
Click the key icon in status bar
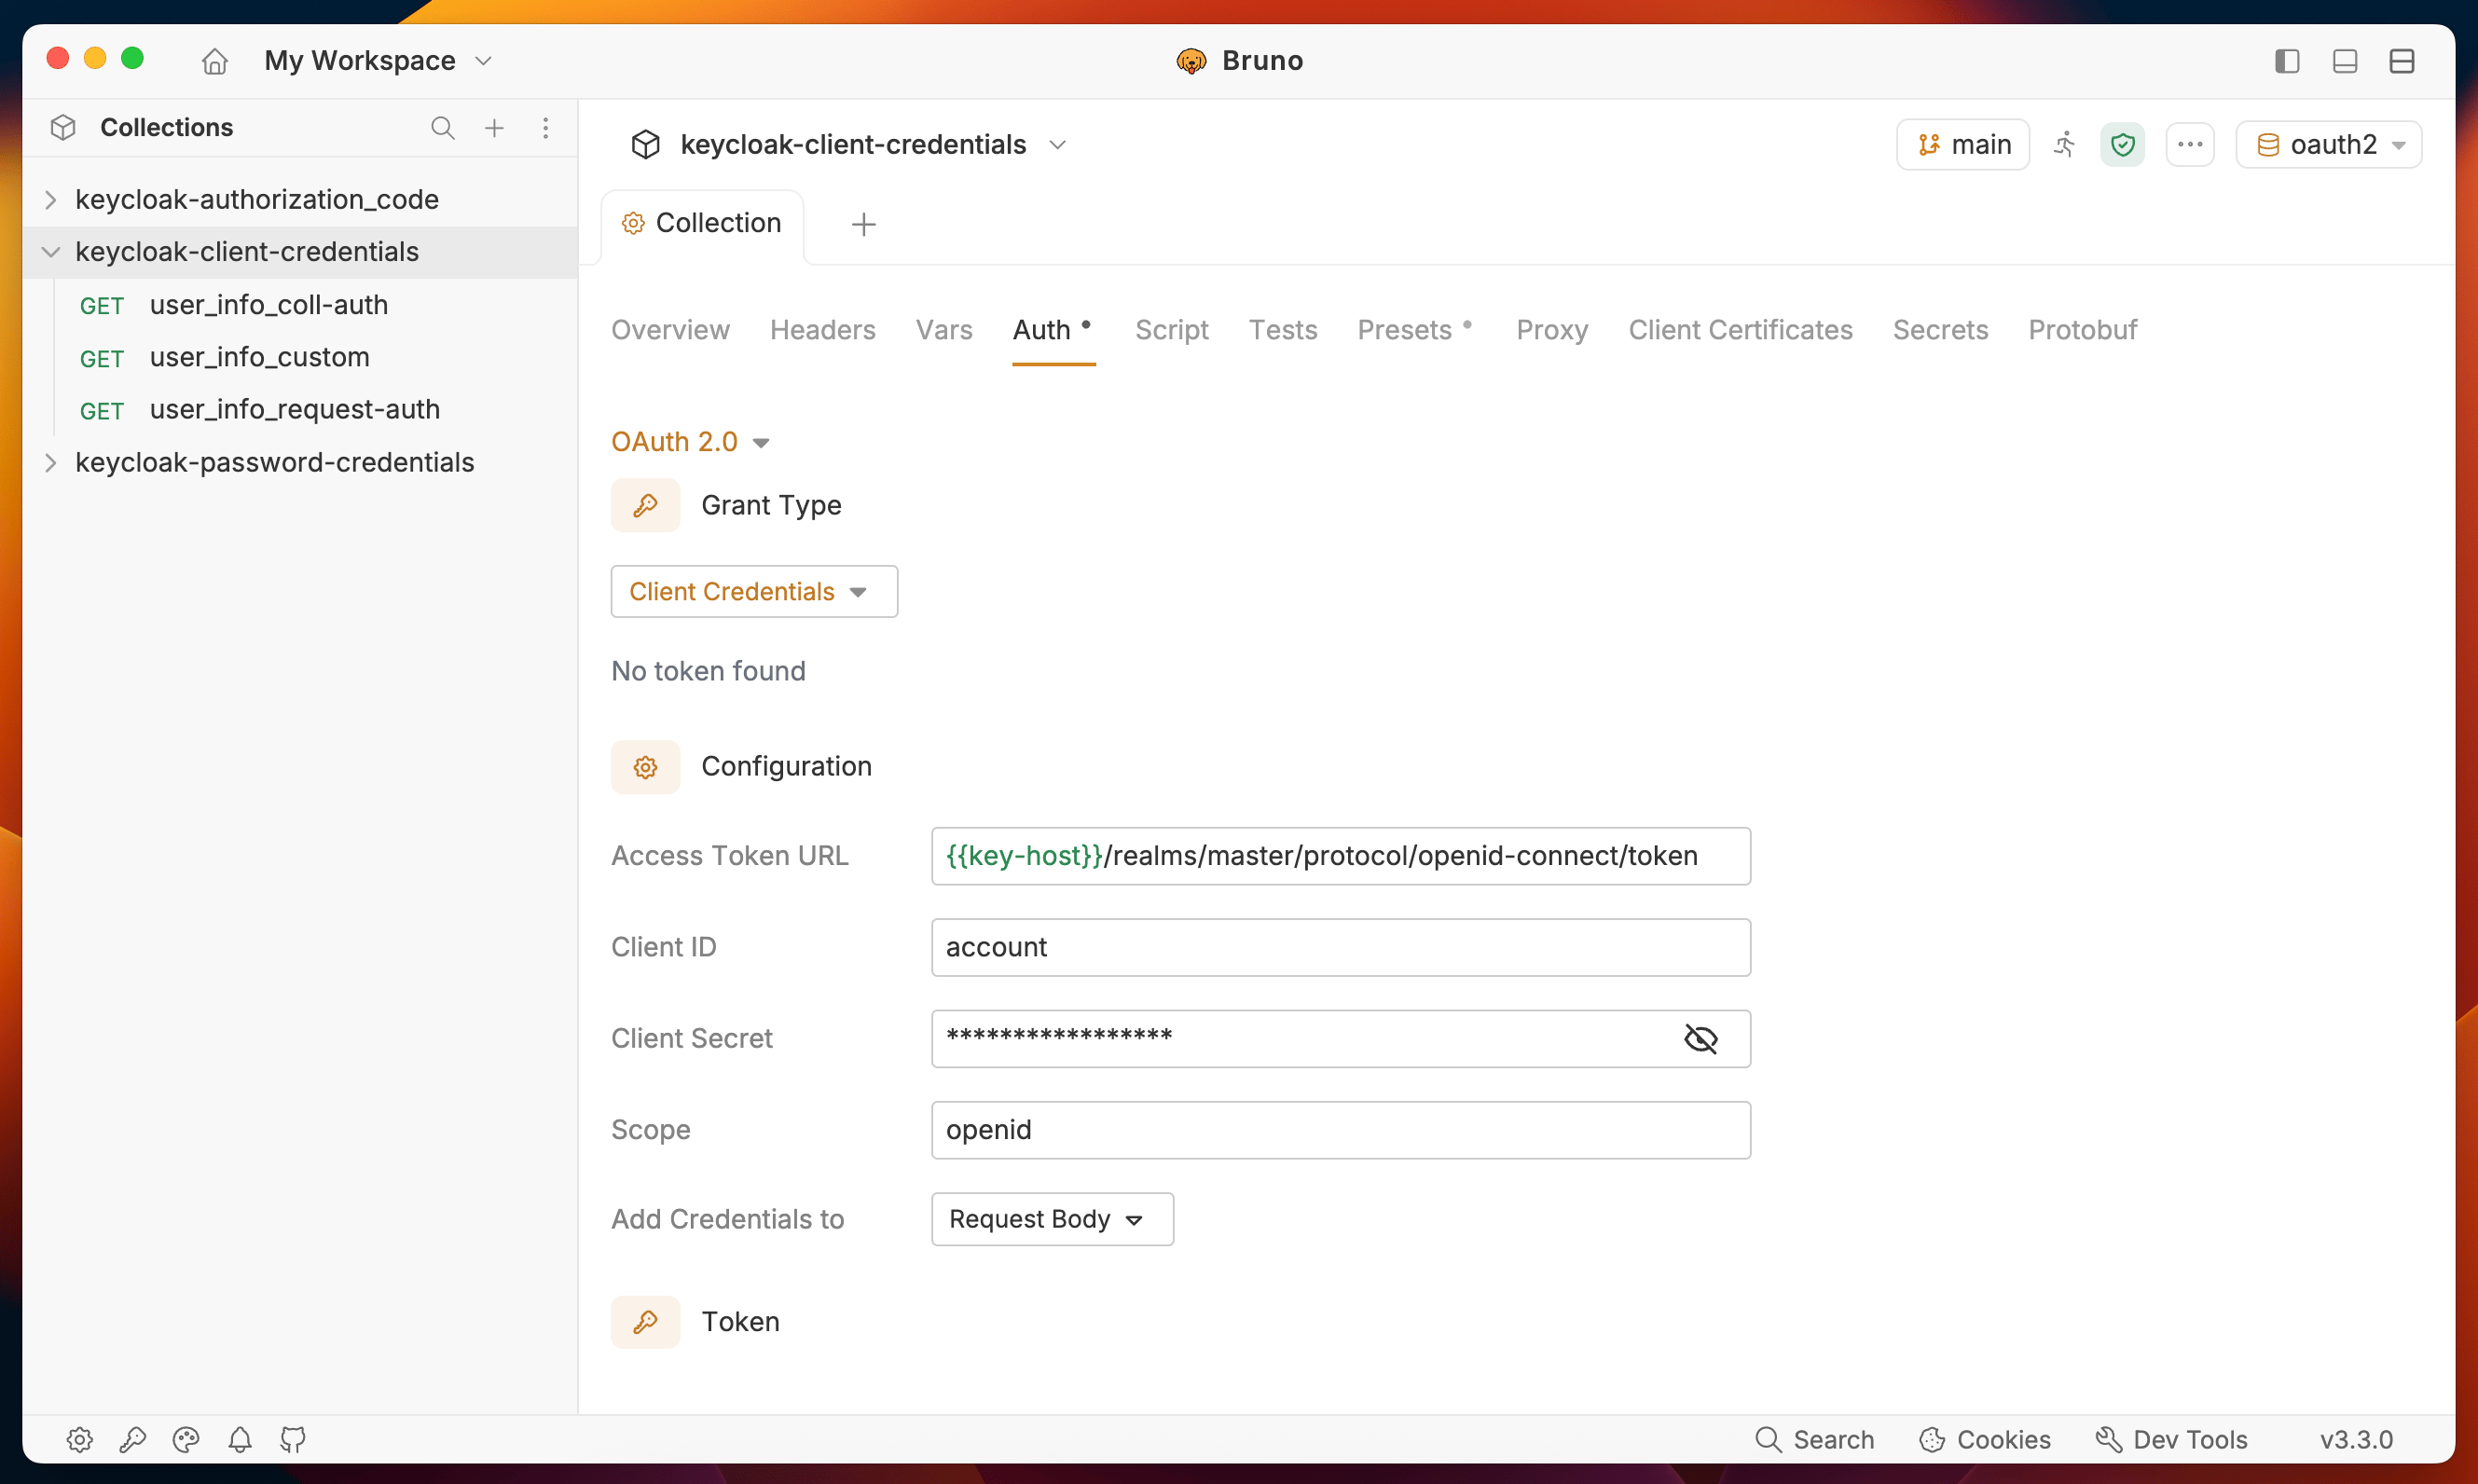(x=133, y=1439)
